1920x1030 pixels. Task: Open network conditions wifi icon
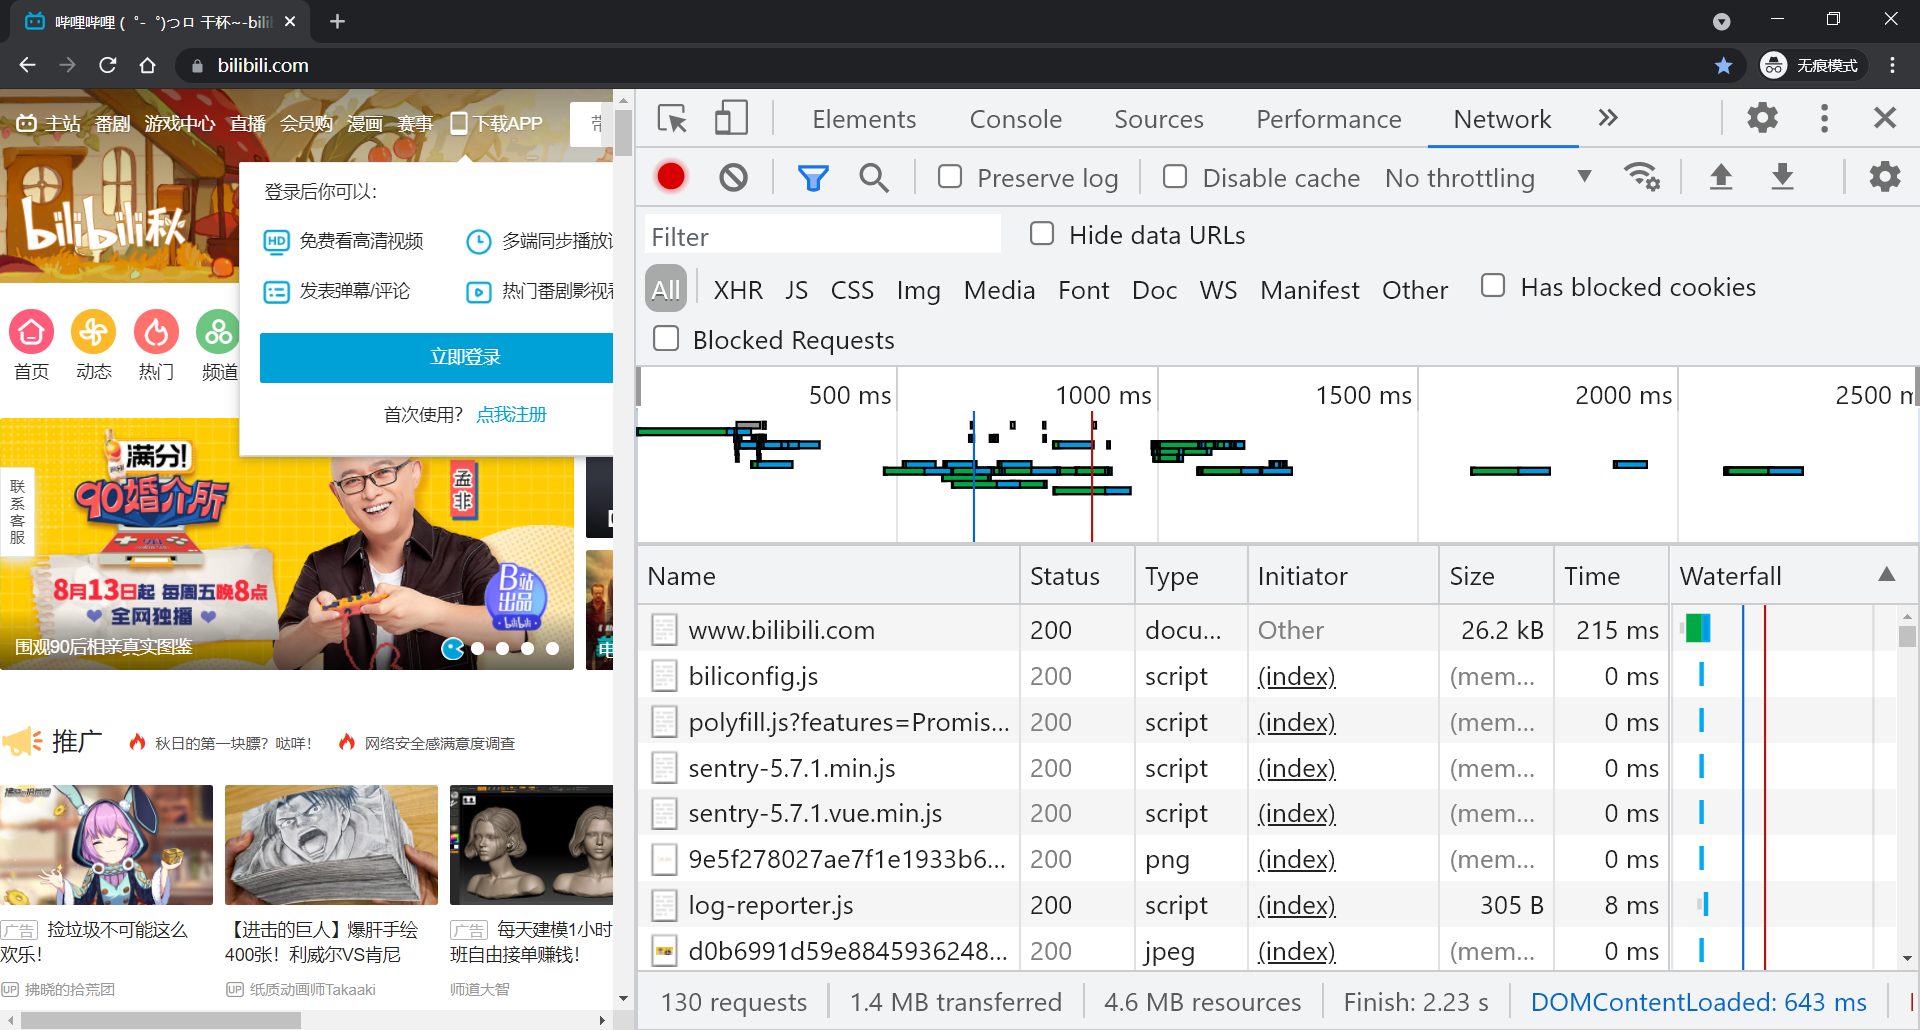pyautogui.click(x=1642, y=177)
